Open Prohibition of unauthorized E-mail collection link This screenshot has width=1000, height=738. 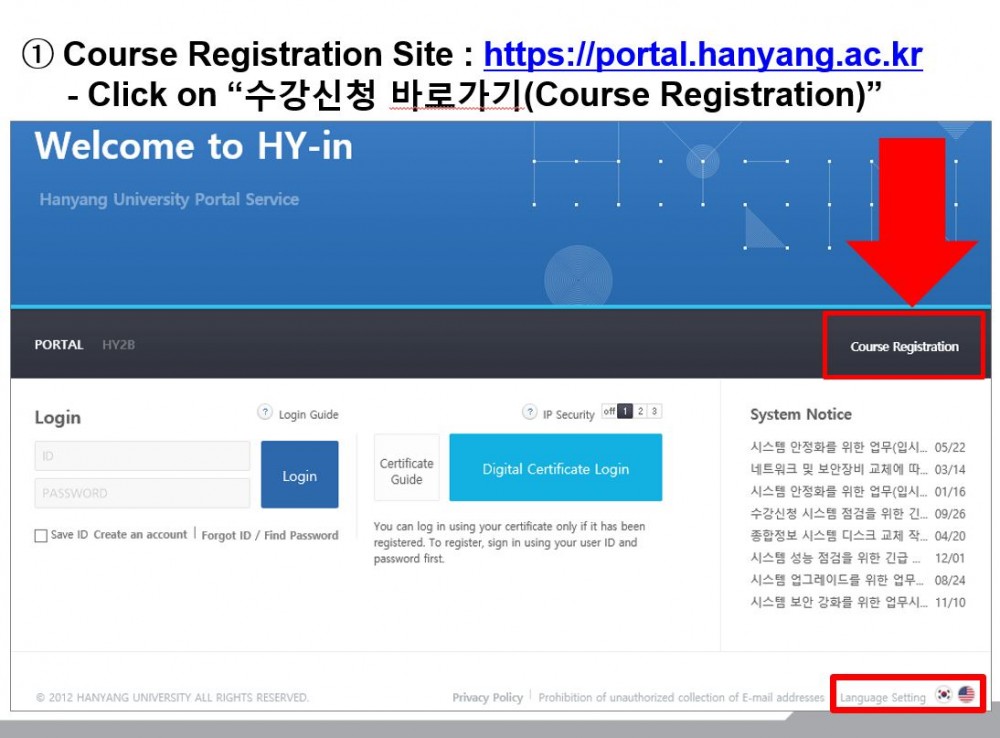coord(681,697)
